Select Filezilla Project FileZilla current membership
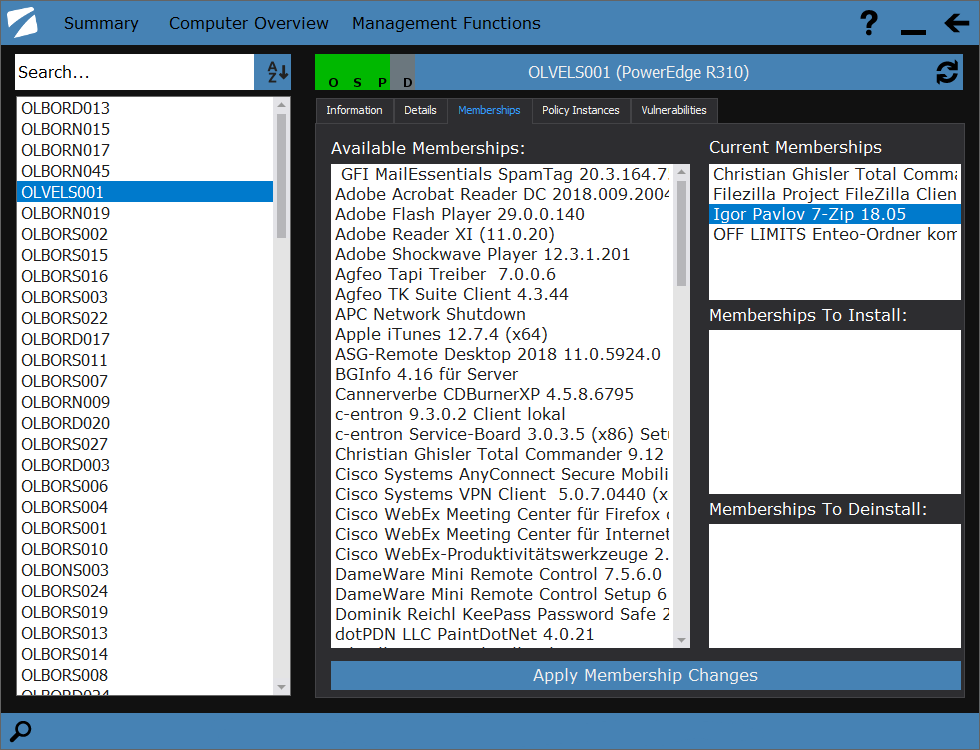Image resolution: width=980 pixels, height=750 pixels. [835, 194]
